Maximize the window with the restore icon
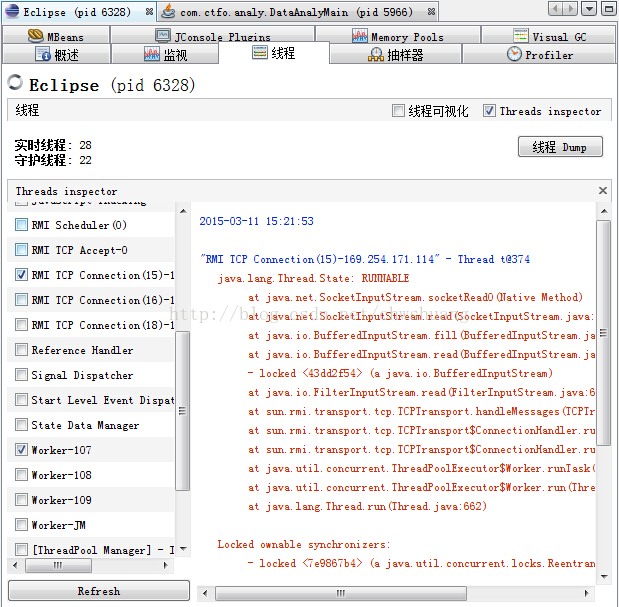Image resolution: width=619 pixels, height=607 pixels. pos(608,8)
